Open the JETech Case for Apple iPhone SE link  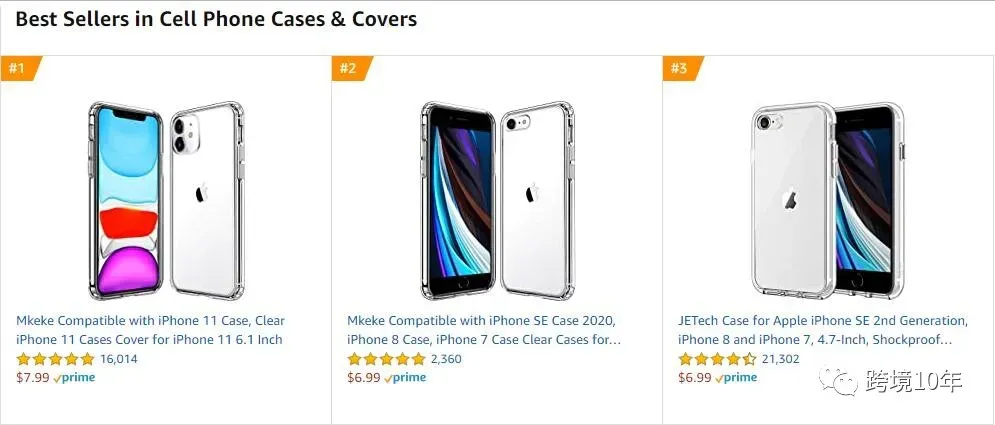(822, 330)
